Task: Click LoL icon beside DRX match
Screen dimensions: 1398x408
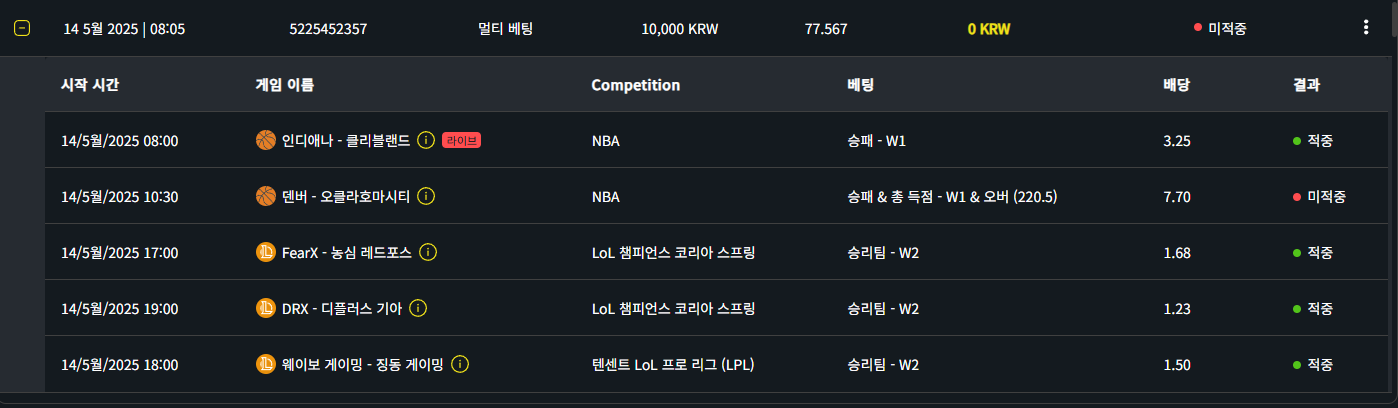Action: point(266,308)
